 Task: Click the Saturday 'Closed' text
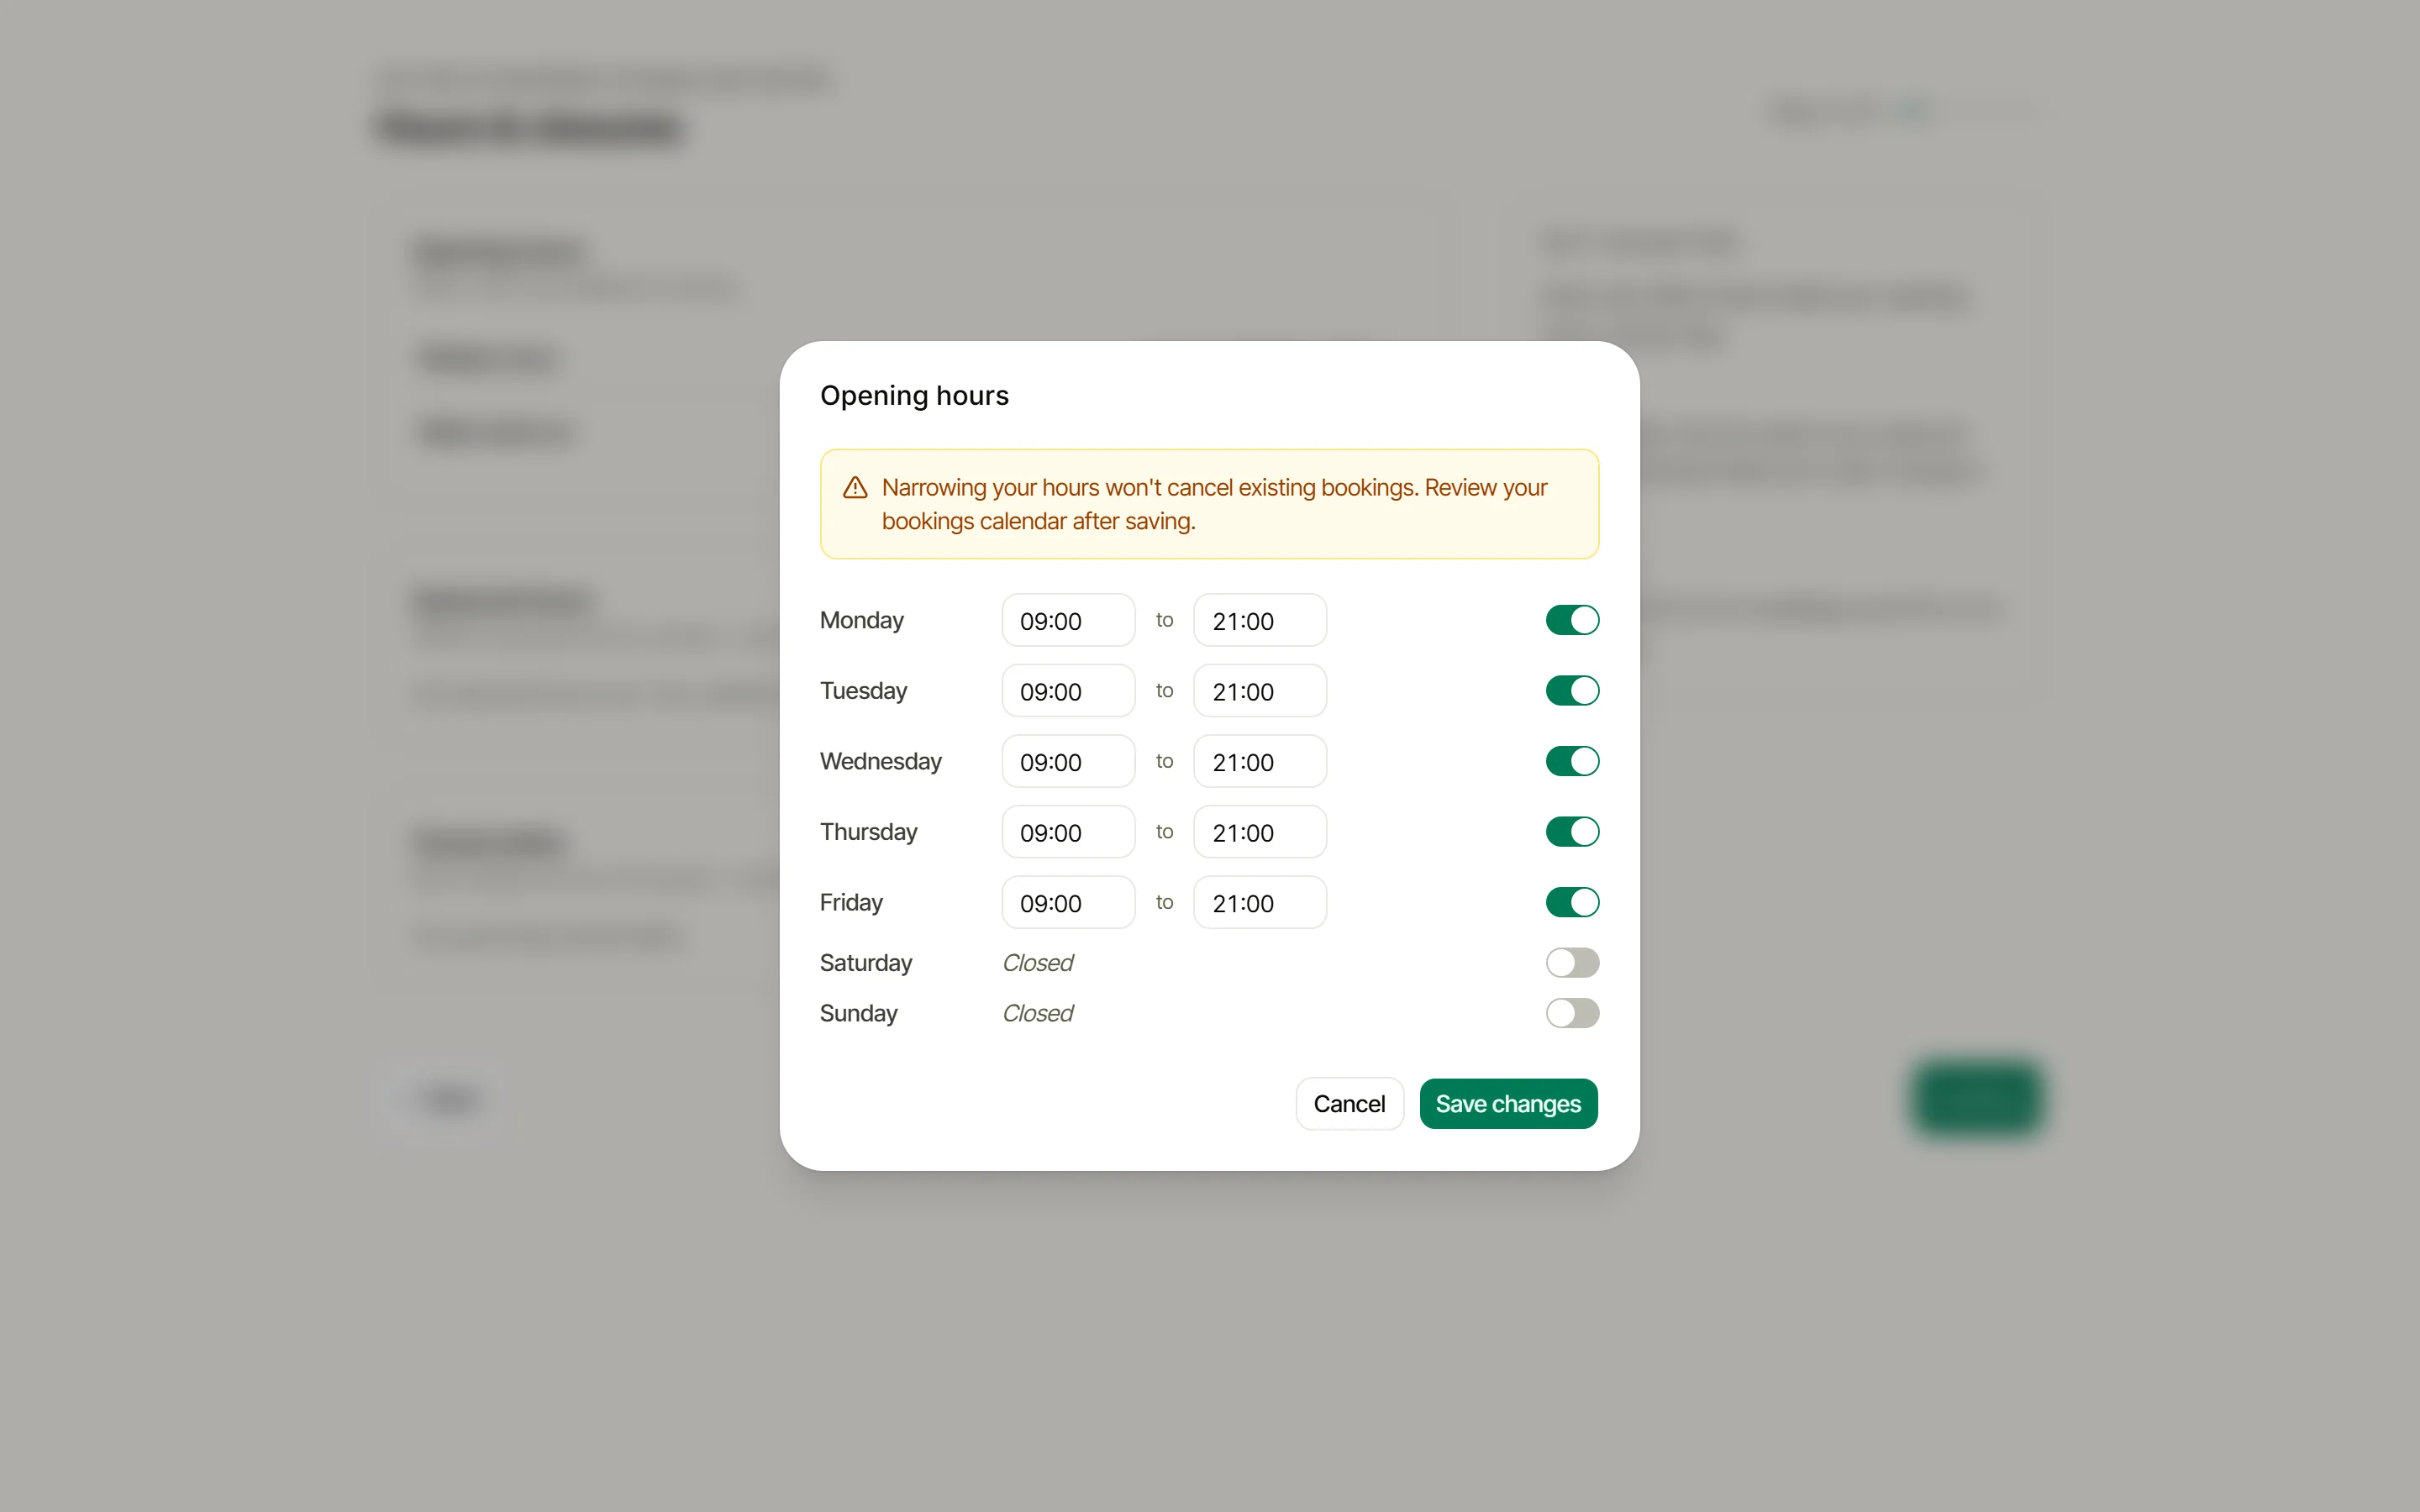(1037, 963)
